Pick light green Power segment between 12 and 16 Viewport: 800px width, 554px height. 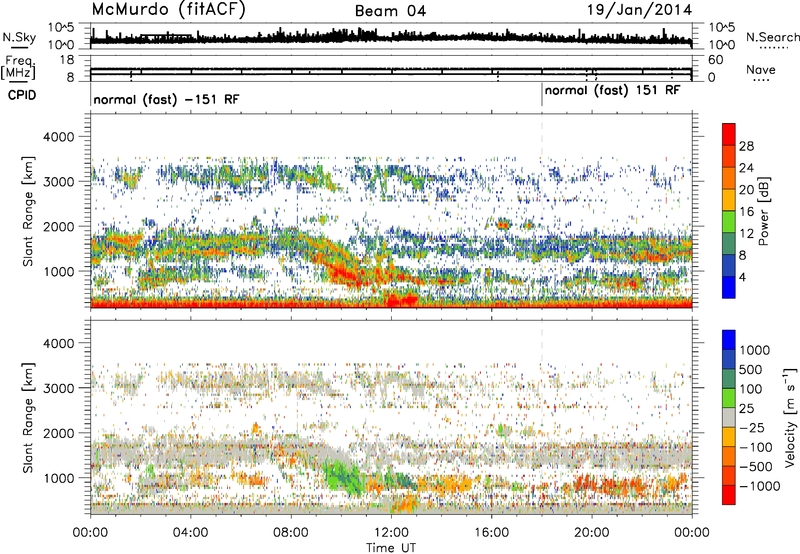click(729, 222)
